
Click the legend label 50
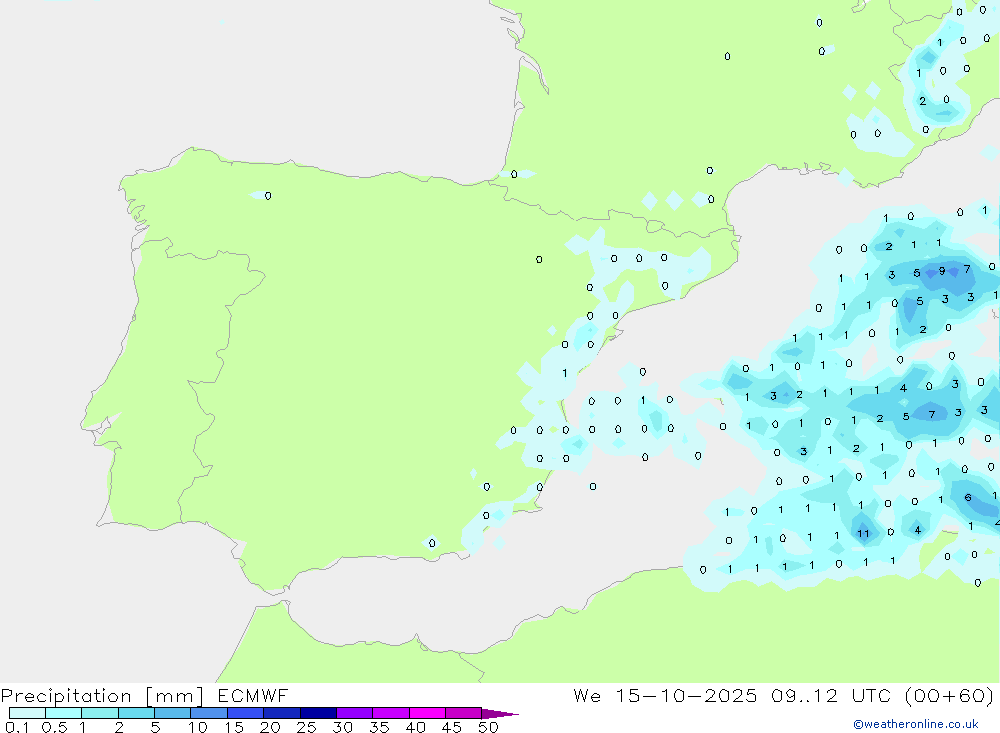[x=488, y=727]
